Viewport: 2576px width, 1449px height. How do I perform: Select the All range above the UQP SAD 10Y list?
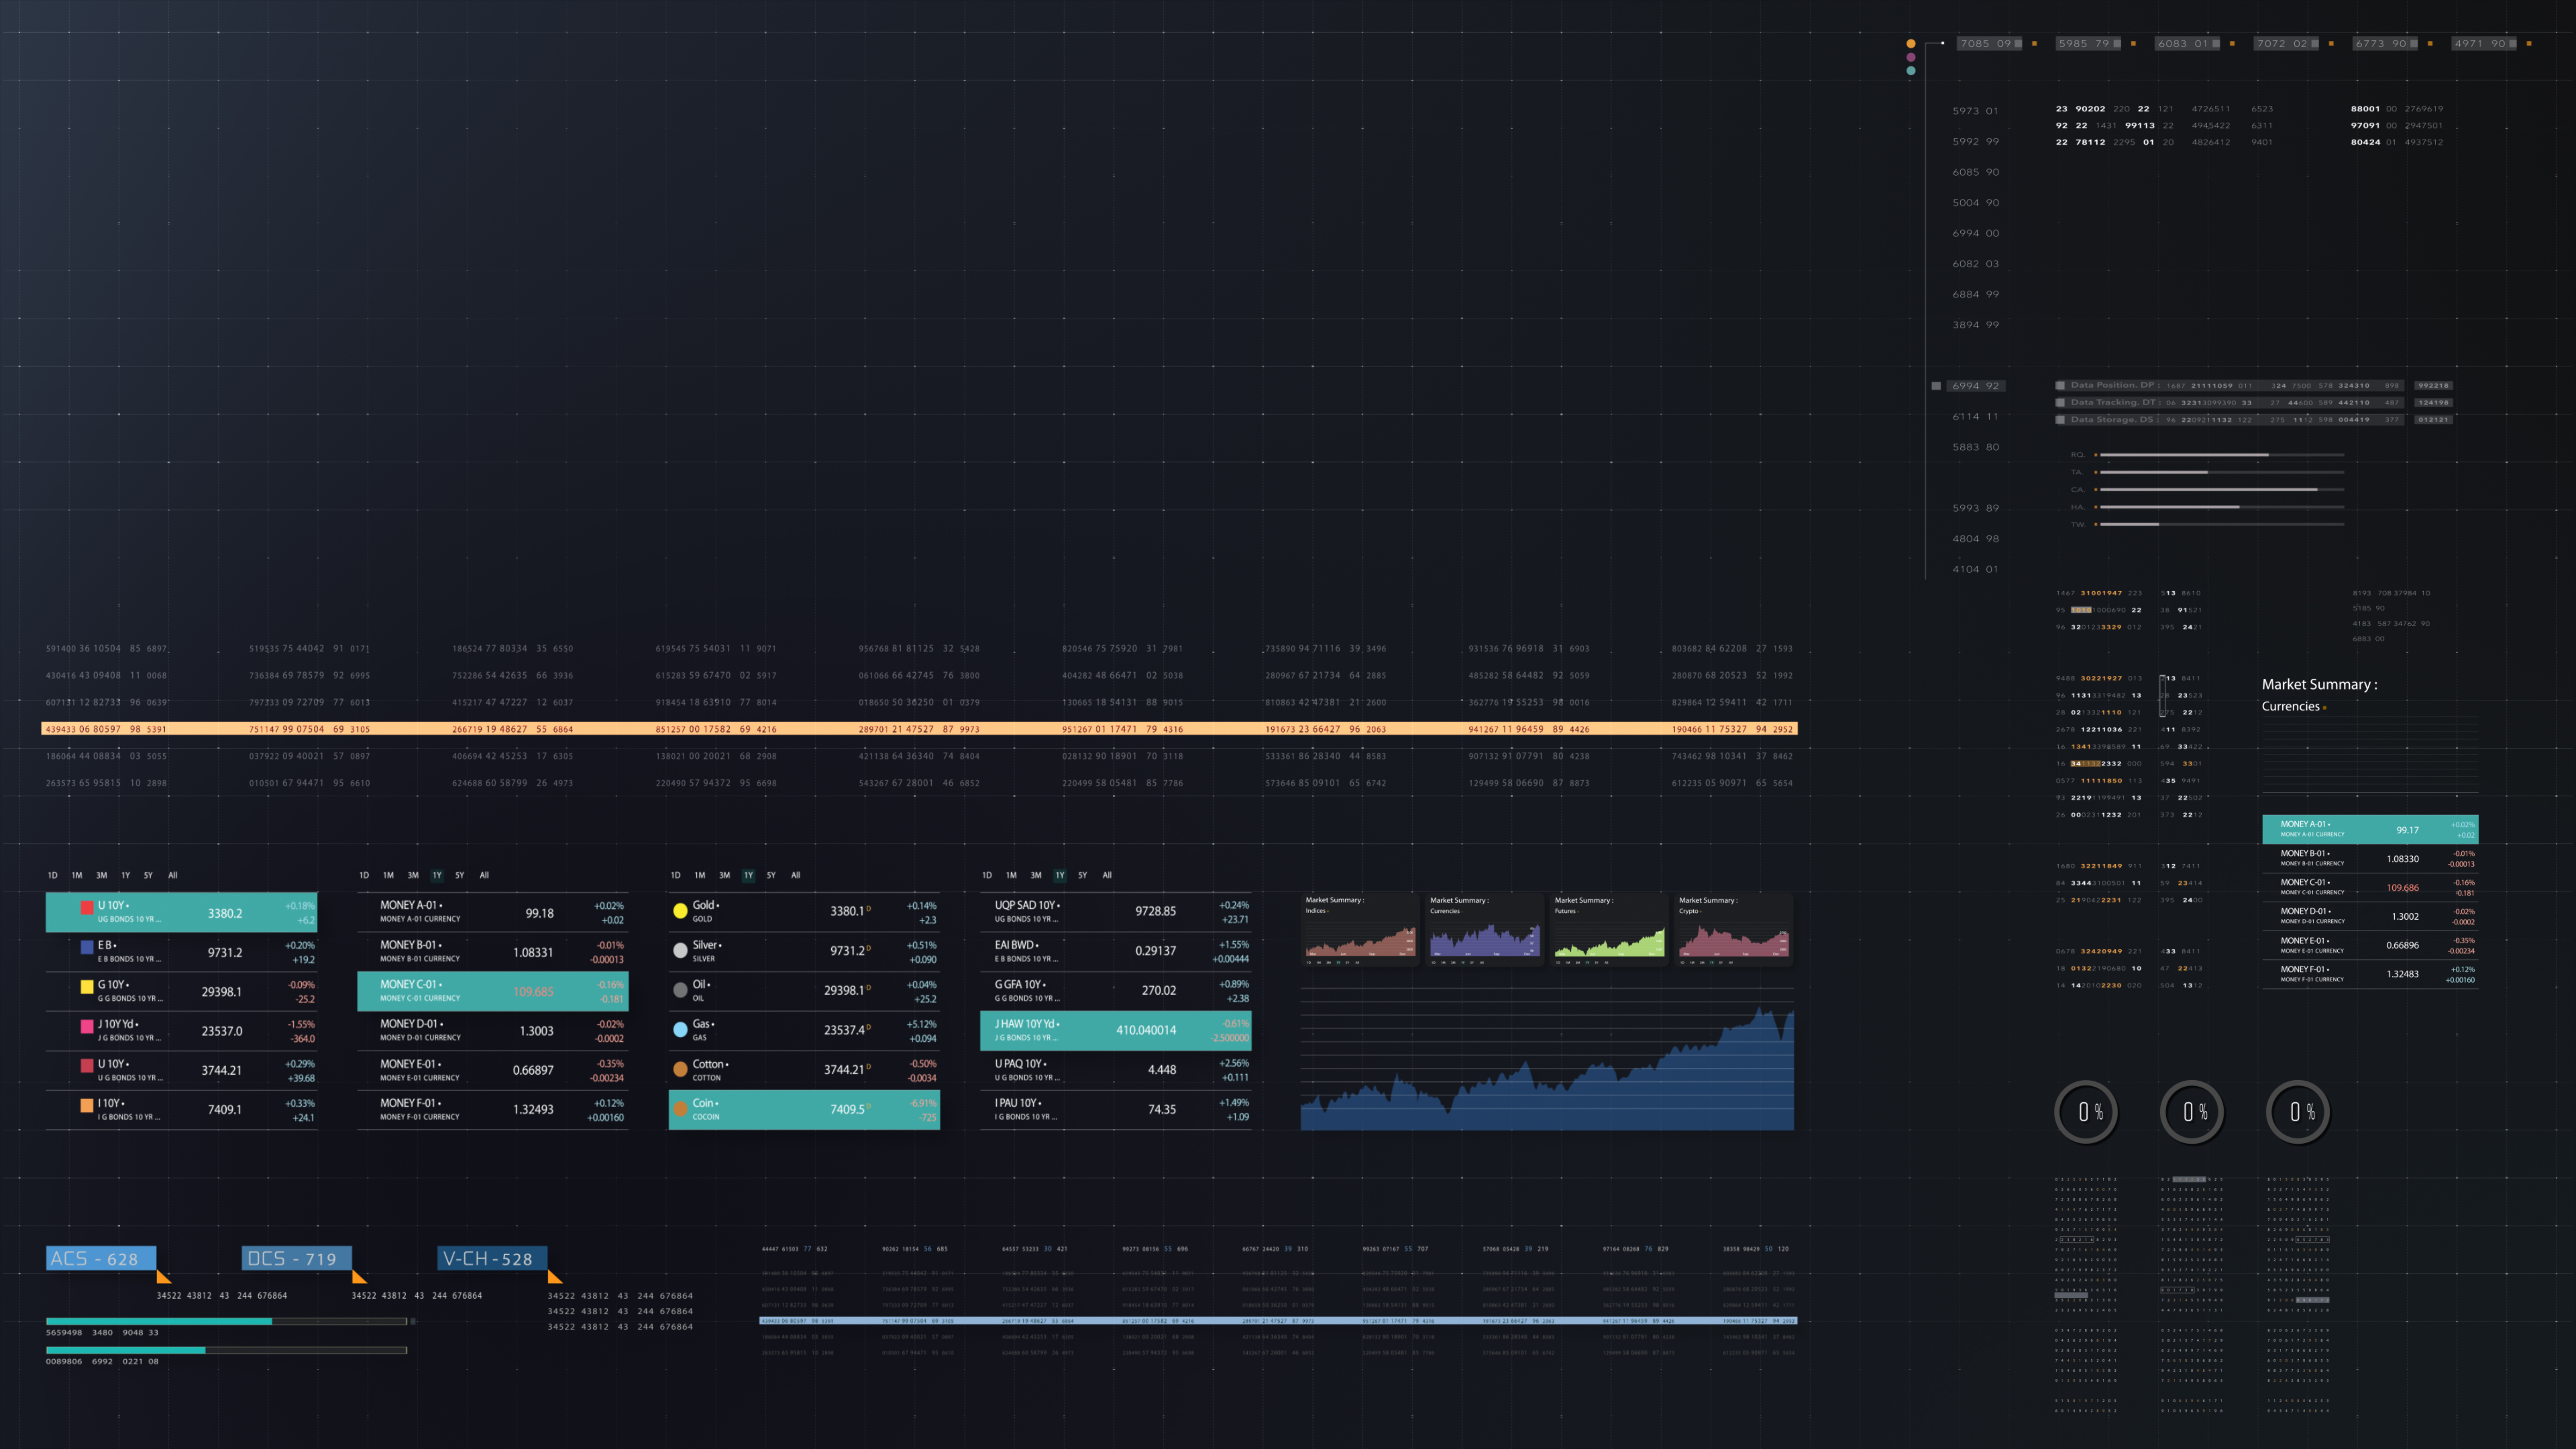pyautogui.click(x=1107, y=875)
